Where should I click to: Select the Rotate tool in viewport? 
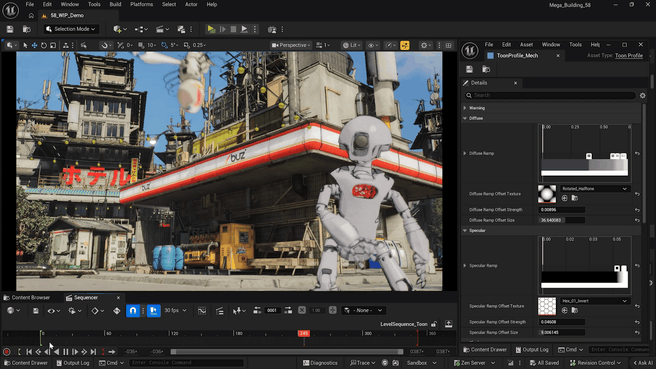(x=44, y=45)
